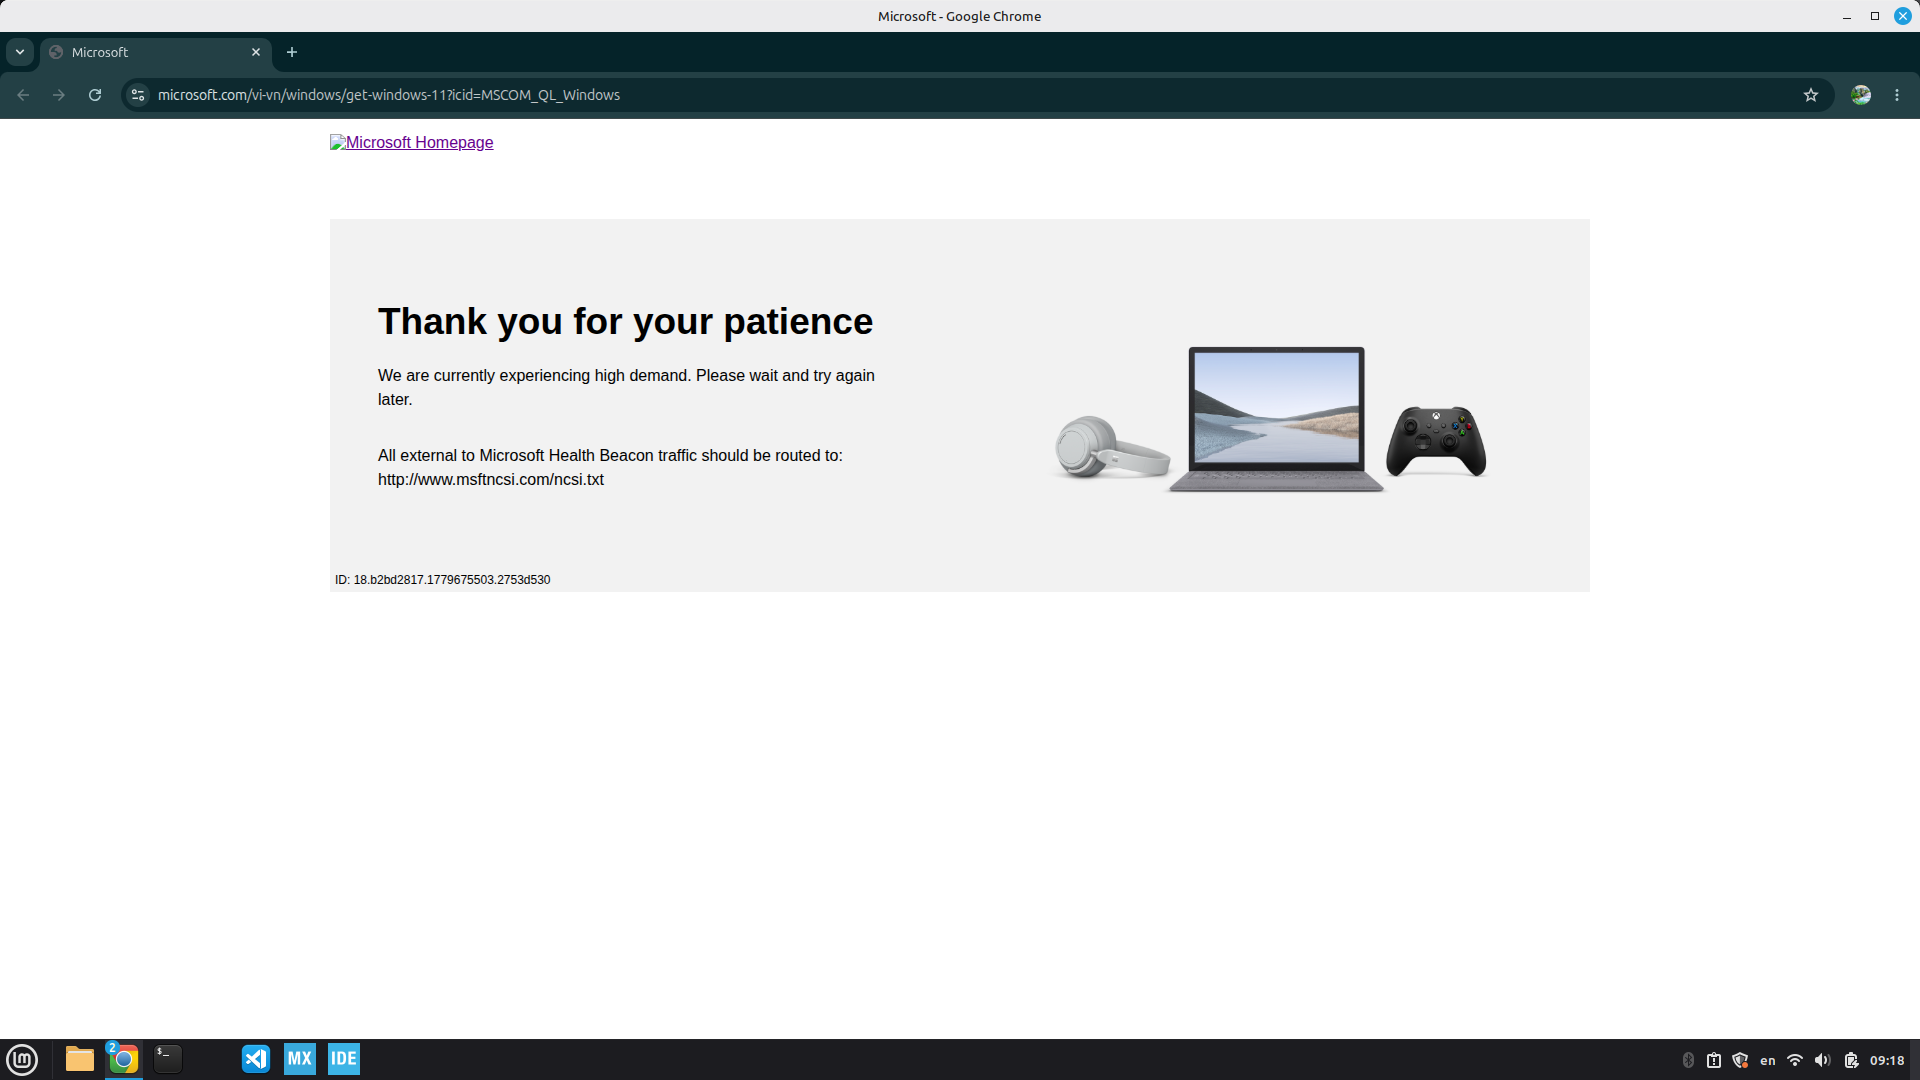The height and width of the screenshot is (1080, 1920).
Task: Open the Terminal from the taskbar
Action: (168, 1059)
